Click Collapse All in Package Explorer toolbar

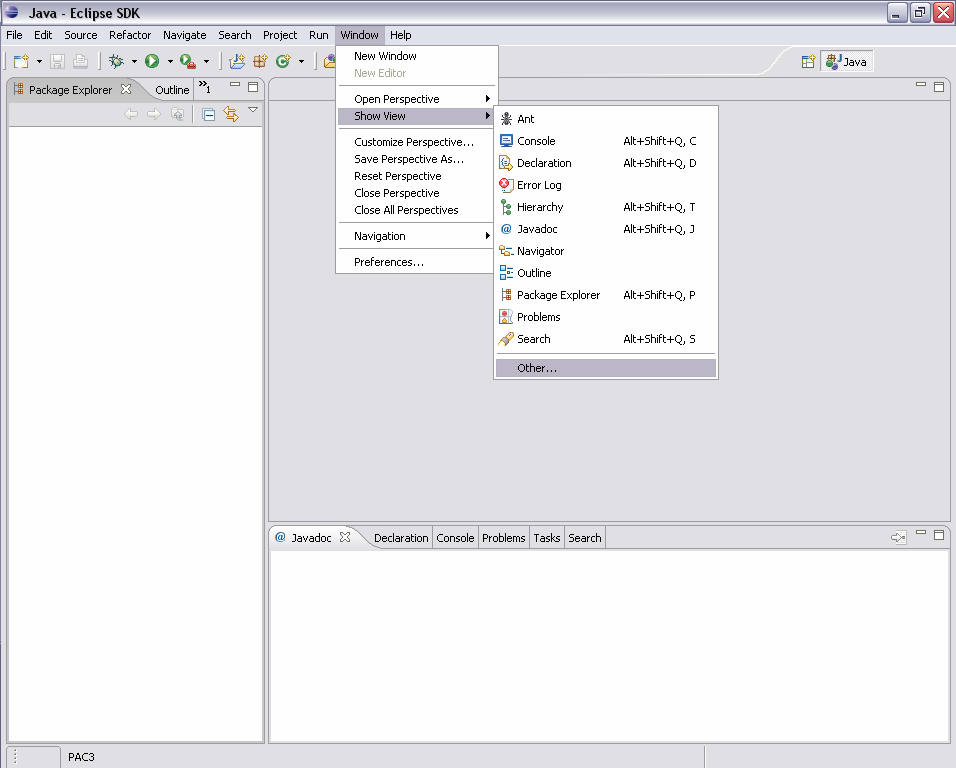tap(209, 114)
